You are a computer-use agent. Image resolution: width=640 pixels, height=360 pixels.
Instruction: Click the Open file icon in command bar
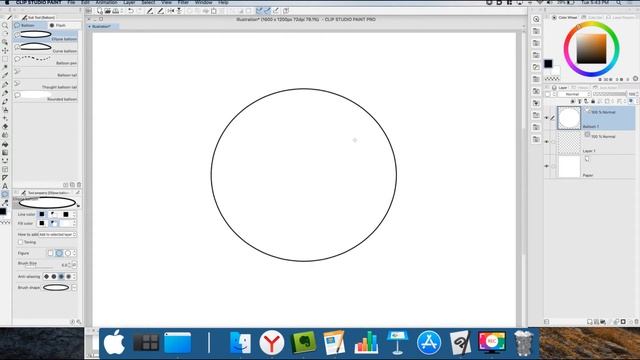108,11
